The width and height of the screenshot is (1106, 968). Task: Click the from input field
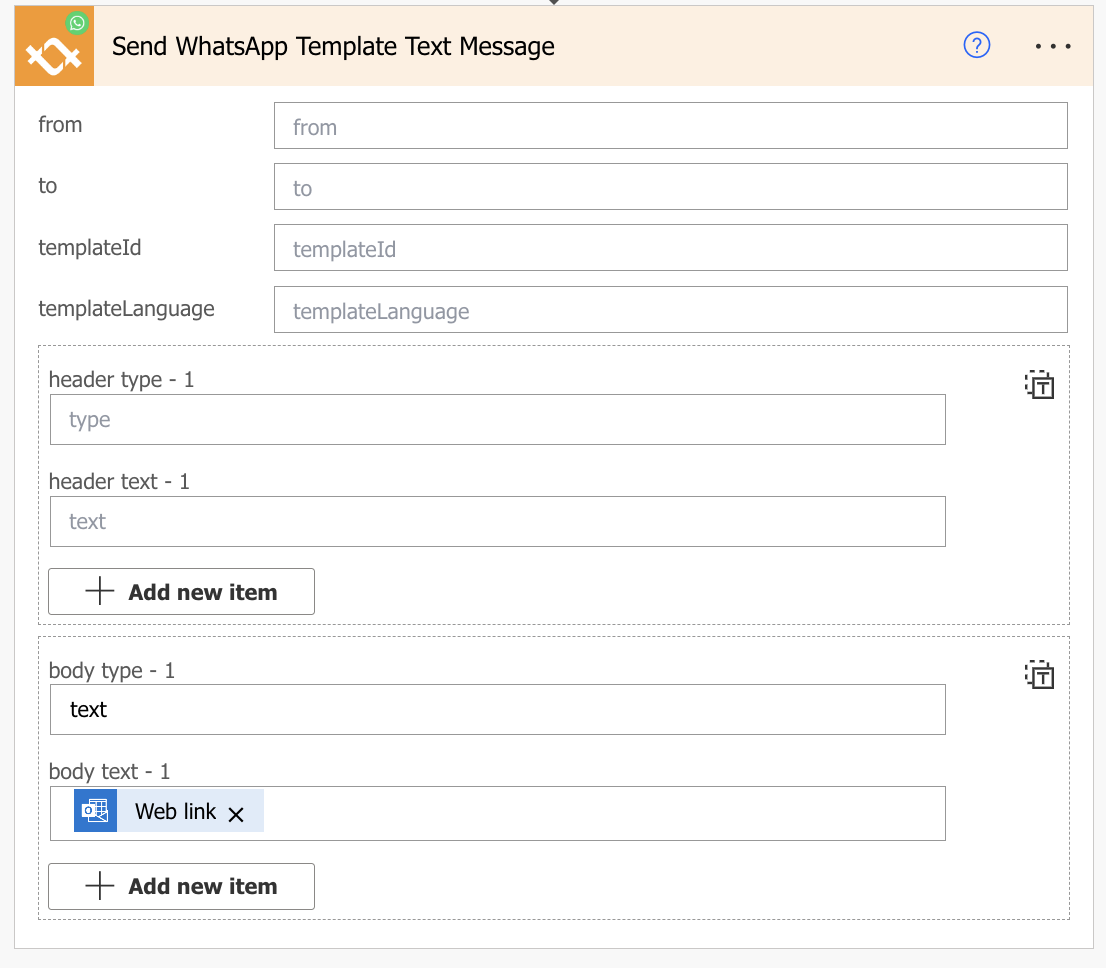pyautogui.click(x=670, y=126)
